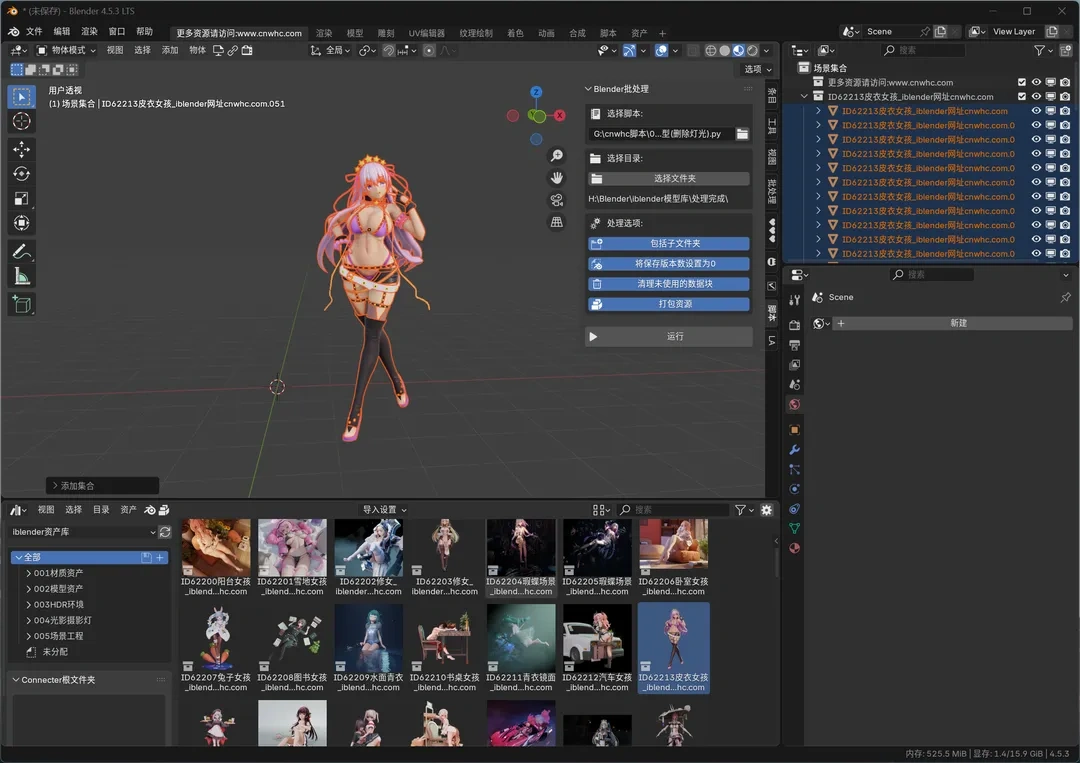Toggle camera view in the viewport
Screen dimensions: 1080x763
(x=557, y=200)
